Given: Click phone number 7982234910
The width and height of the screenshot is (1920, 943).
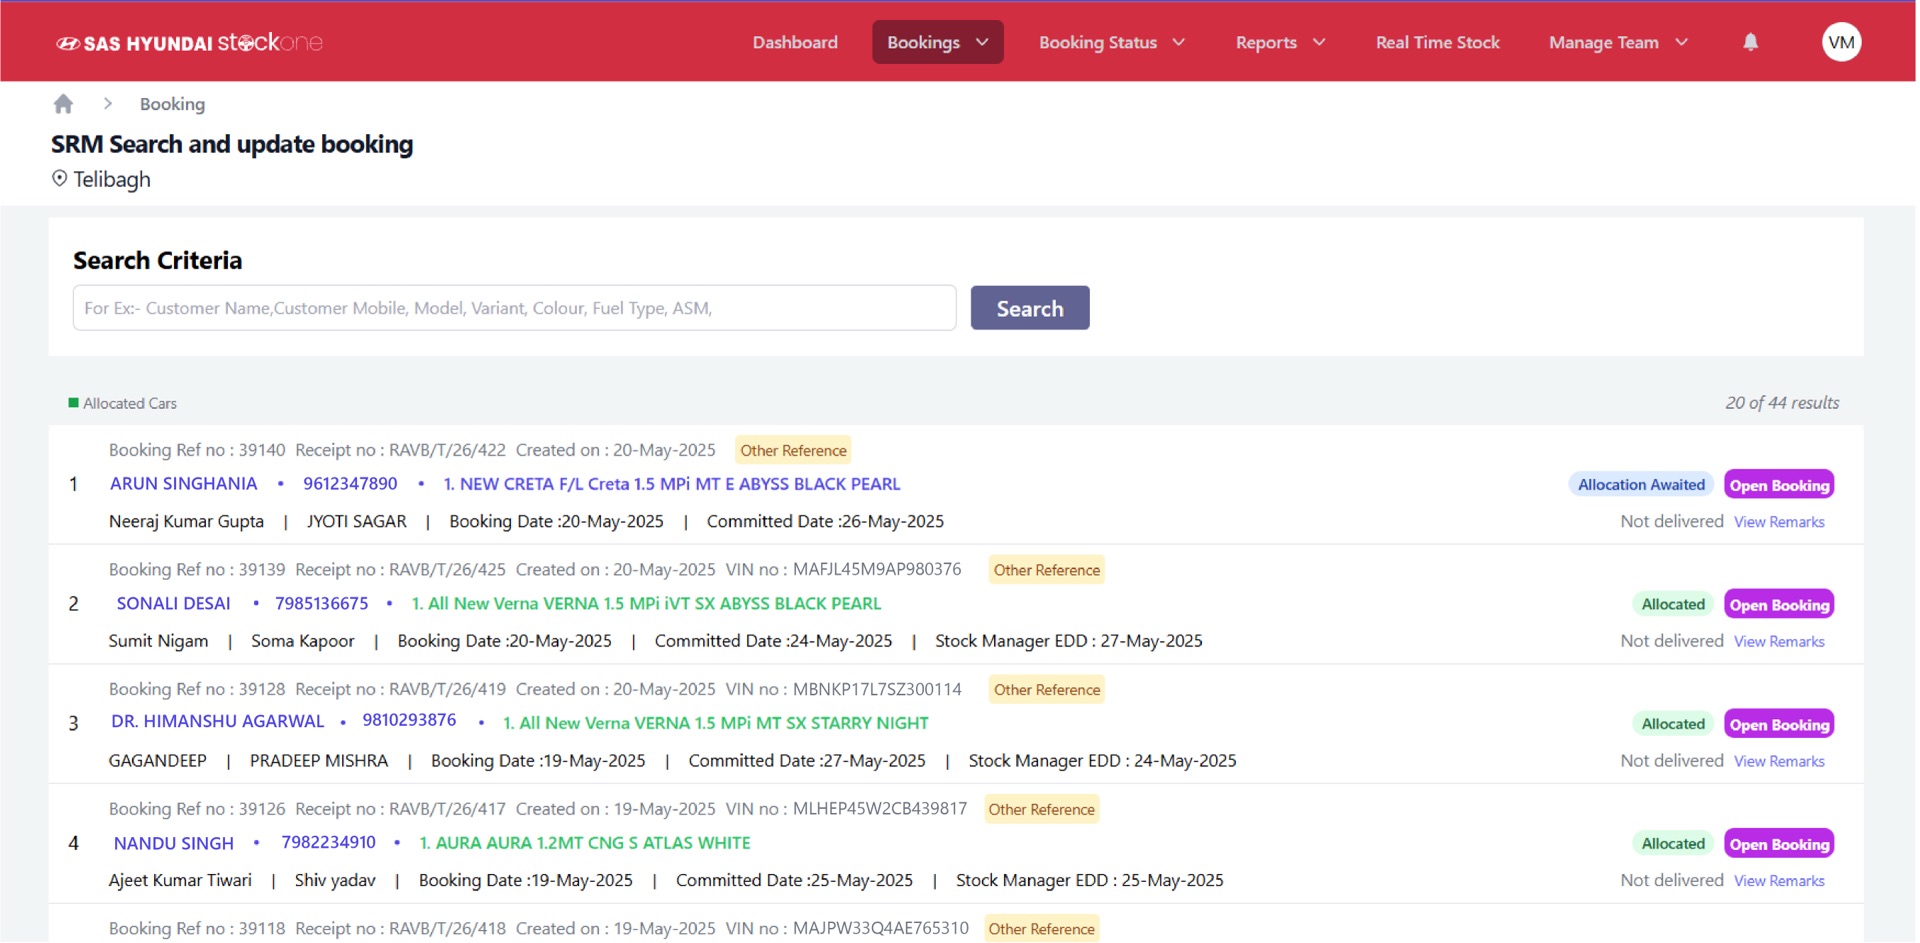Looking at the screenshot, I should click(x=328, y=843).
